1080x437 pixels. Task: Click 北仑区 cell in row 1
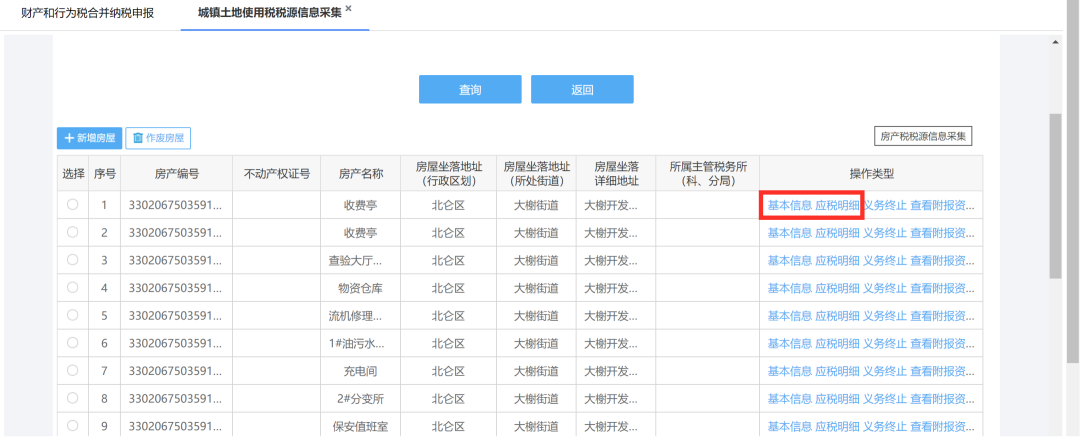(448, 205)
